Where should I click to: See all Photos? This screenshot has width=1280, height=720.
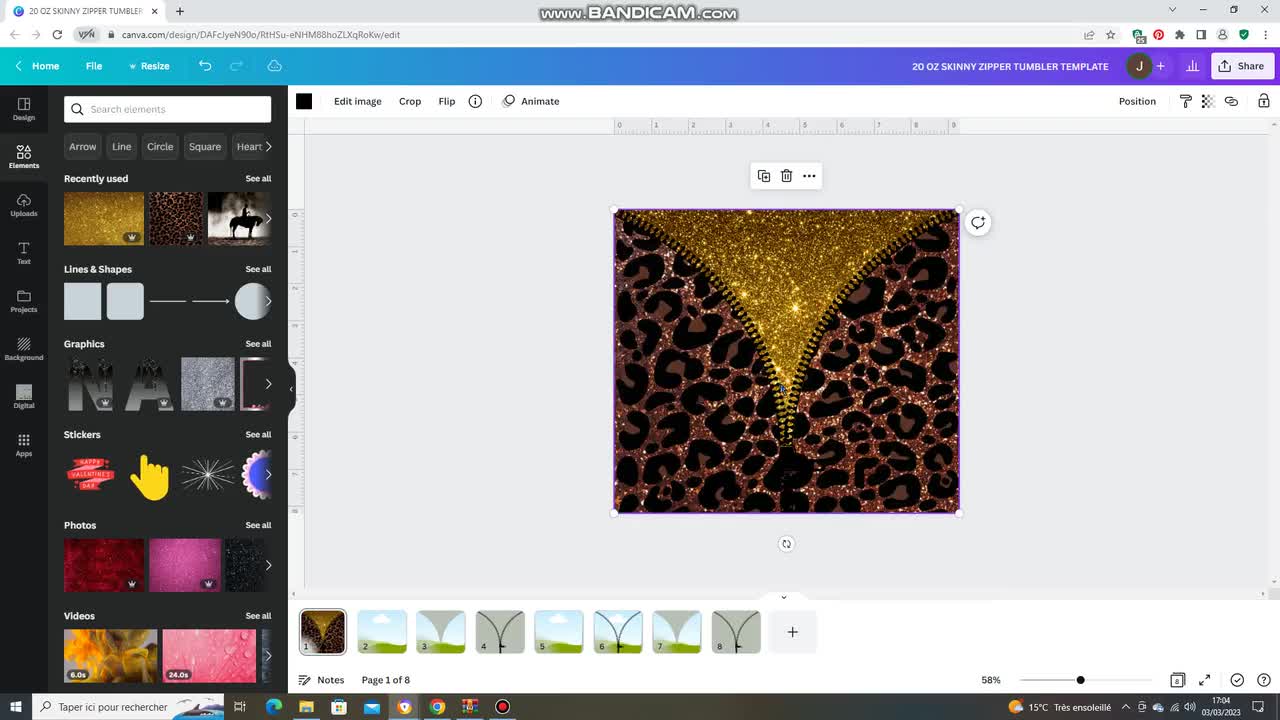(258, 525)
